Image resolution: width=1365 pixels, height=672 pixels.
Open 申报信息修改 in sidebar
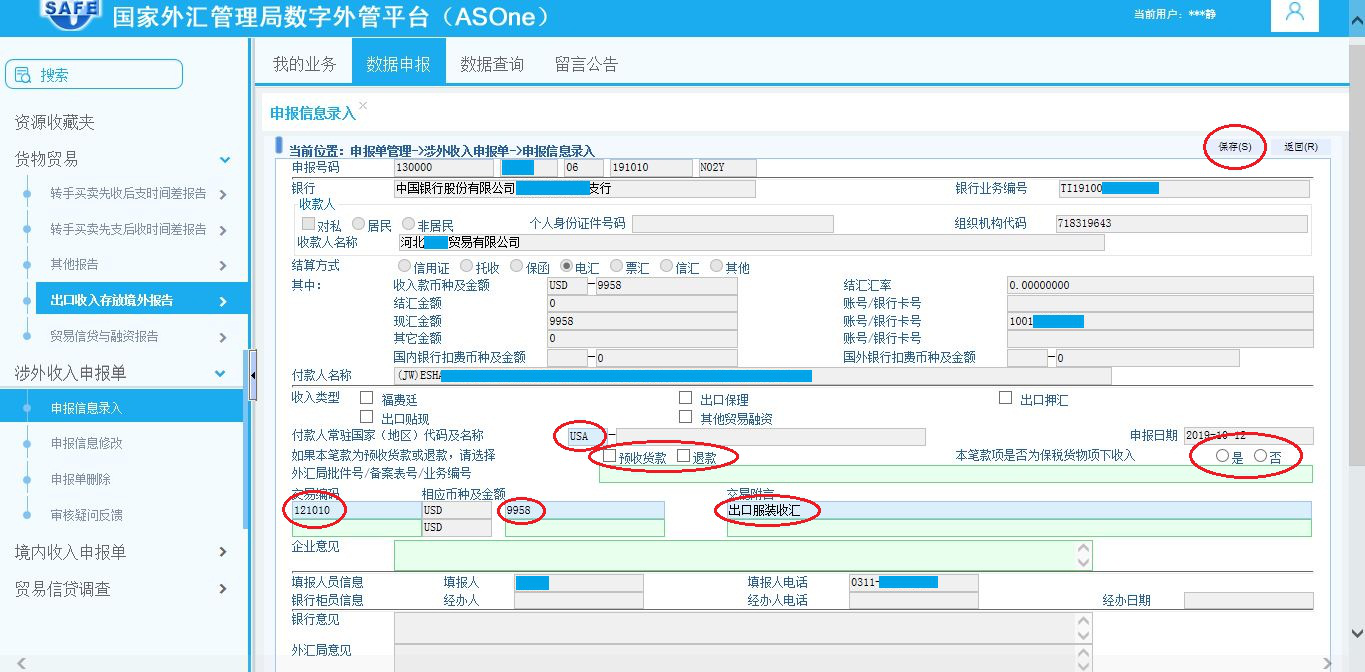coord(86,443)
